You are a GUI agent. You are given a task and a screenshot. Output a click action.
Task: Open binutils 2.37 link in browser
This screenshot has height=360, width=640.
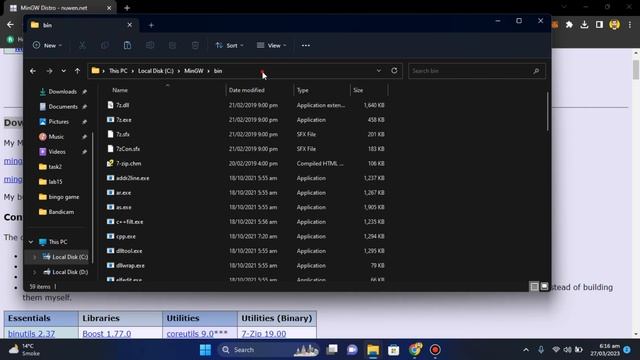(x=31, y=333)
